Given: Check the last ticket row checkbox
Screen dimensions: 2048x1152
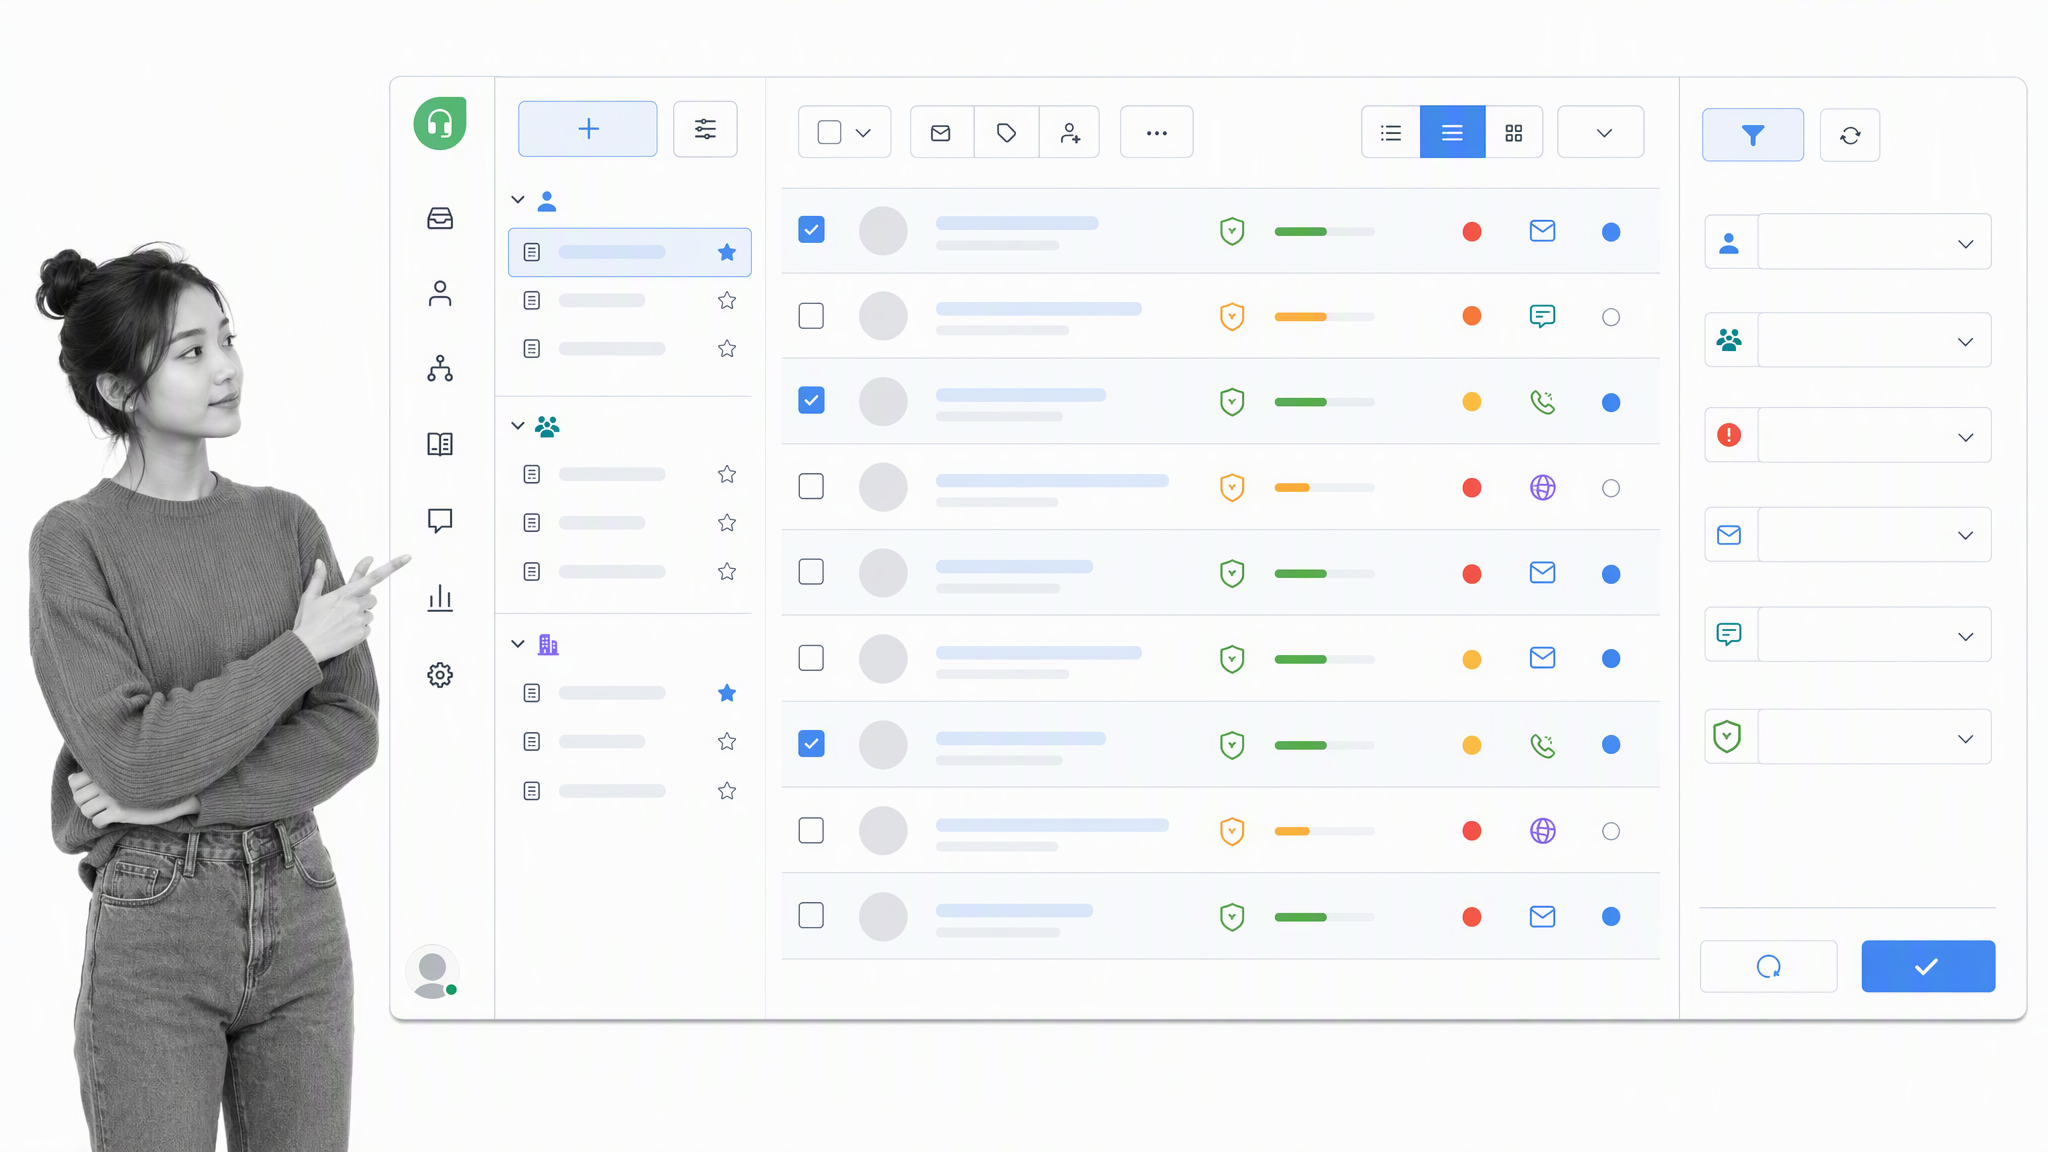Looking at the screenshot, I should click(x=811, y=916).
